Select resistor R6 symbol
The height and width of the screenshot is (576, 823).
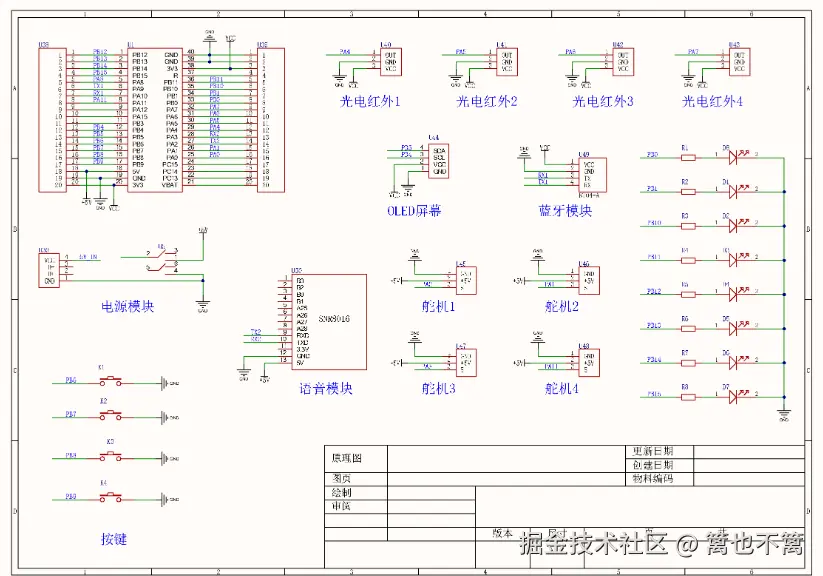pos(688,329)
